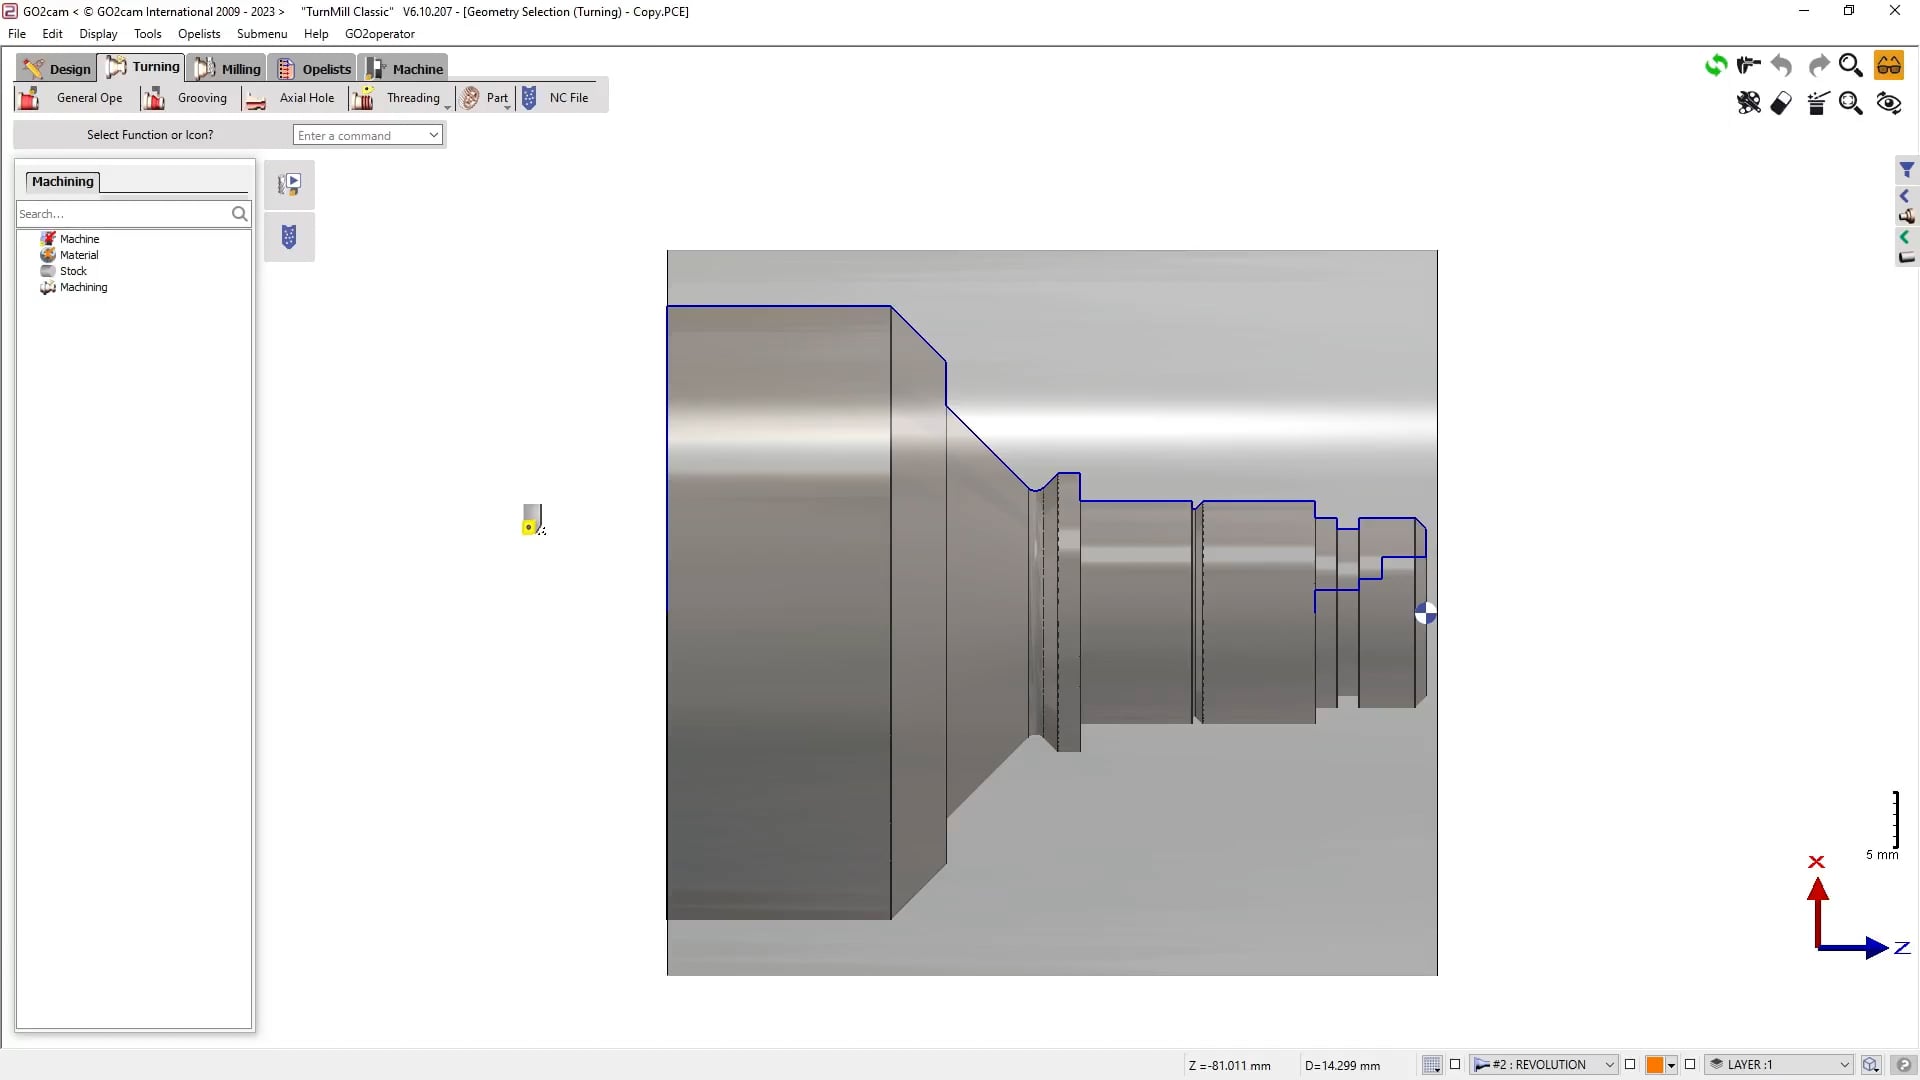Open the Enter a command dropdown
Image resolution: width=1920 pixels, height=1080 pixels.
tap(367, 134)
